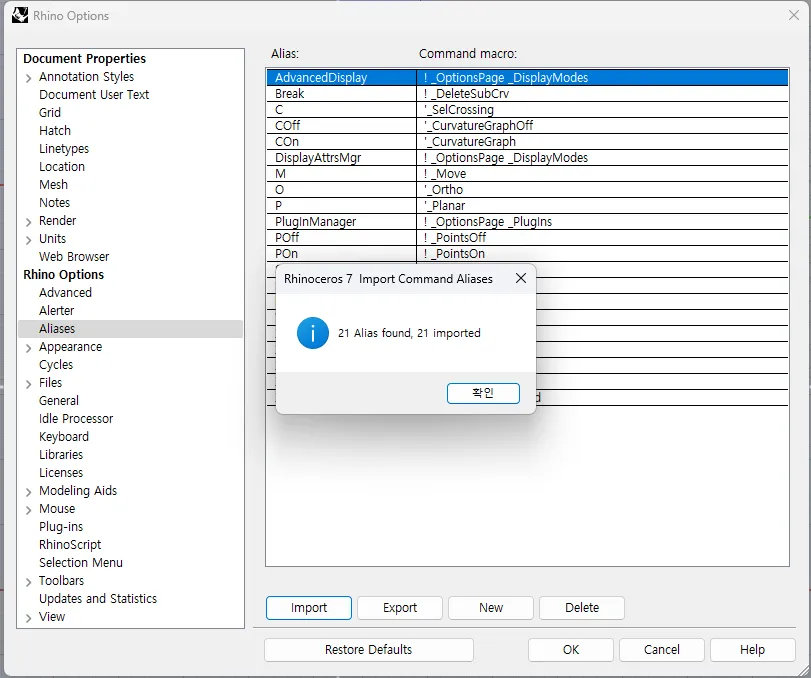Screen dimensions: 811x678
Task: Expand the Modeling Aids tree node
Action: coord(28,492)
